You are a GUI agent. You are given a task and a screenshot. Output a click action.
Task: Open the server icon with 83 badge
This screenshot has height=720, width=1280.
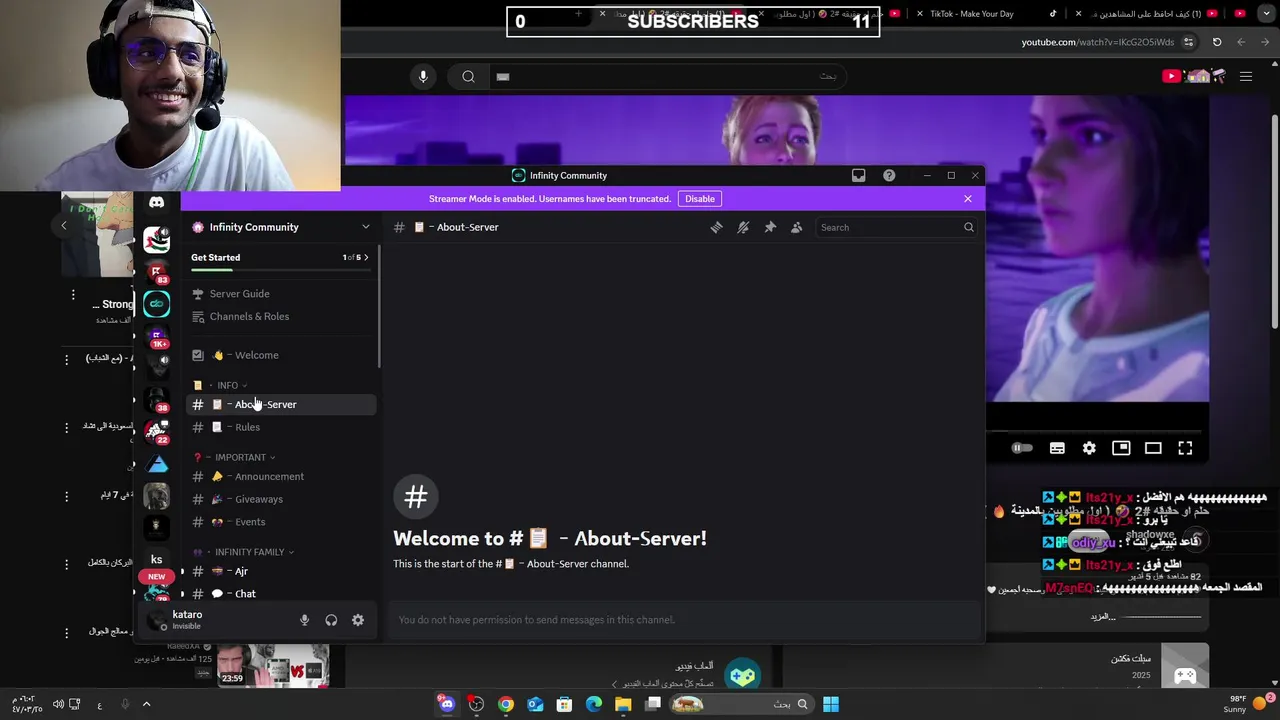157,272
